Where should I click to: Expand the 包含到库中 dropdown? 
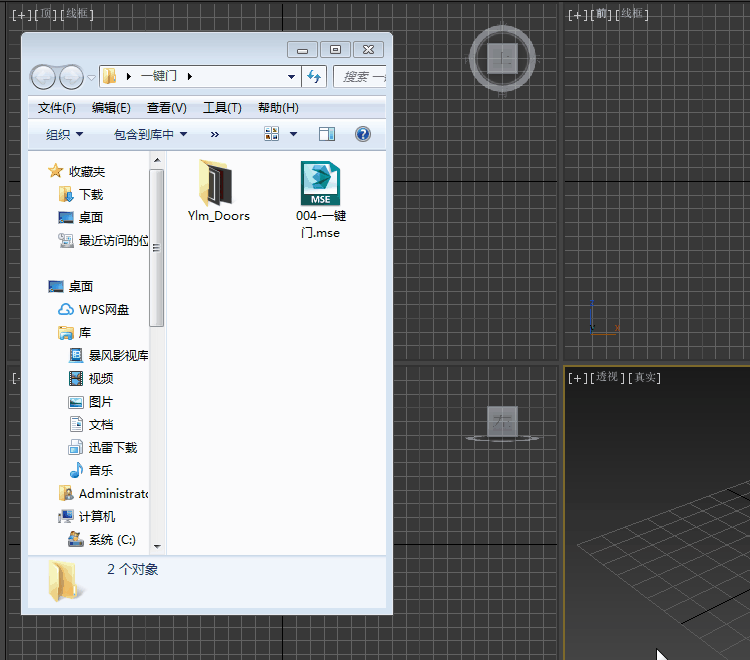(x=150, y=134)
